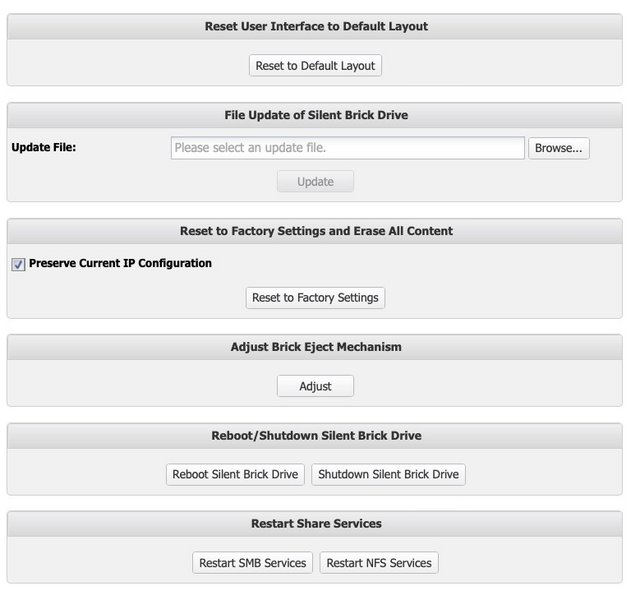
Task: Focus the update file path field
Action: click(347, 148)
